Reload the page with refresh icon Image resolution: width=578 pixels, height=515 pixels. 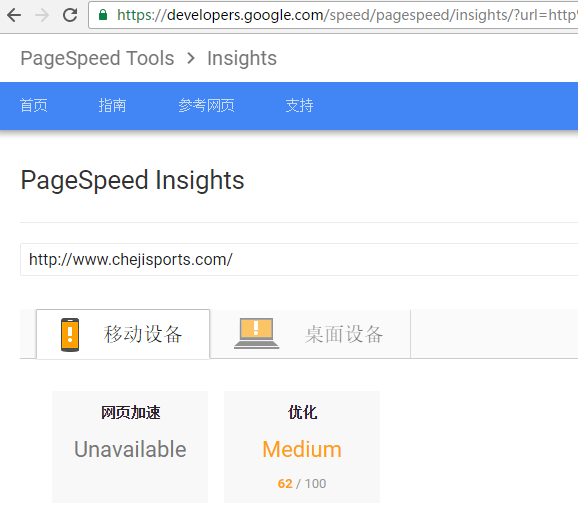pos(70,15)
